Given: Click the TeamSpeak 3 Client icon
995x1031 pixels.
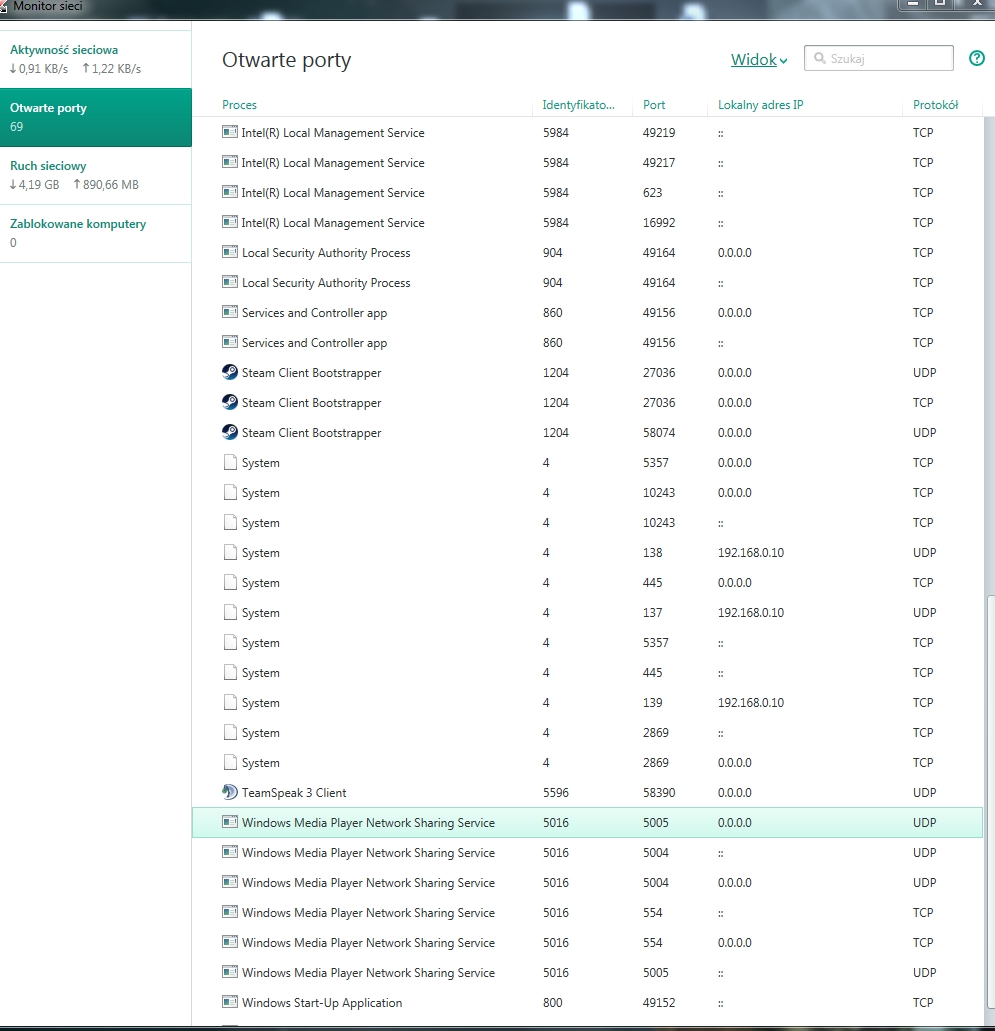Looking at the screenshot, I should pyautogui.click(x=230, y=792).
